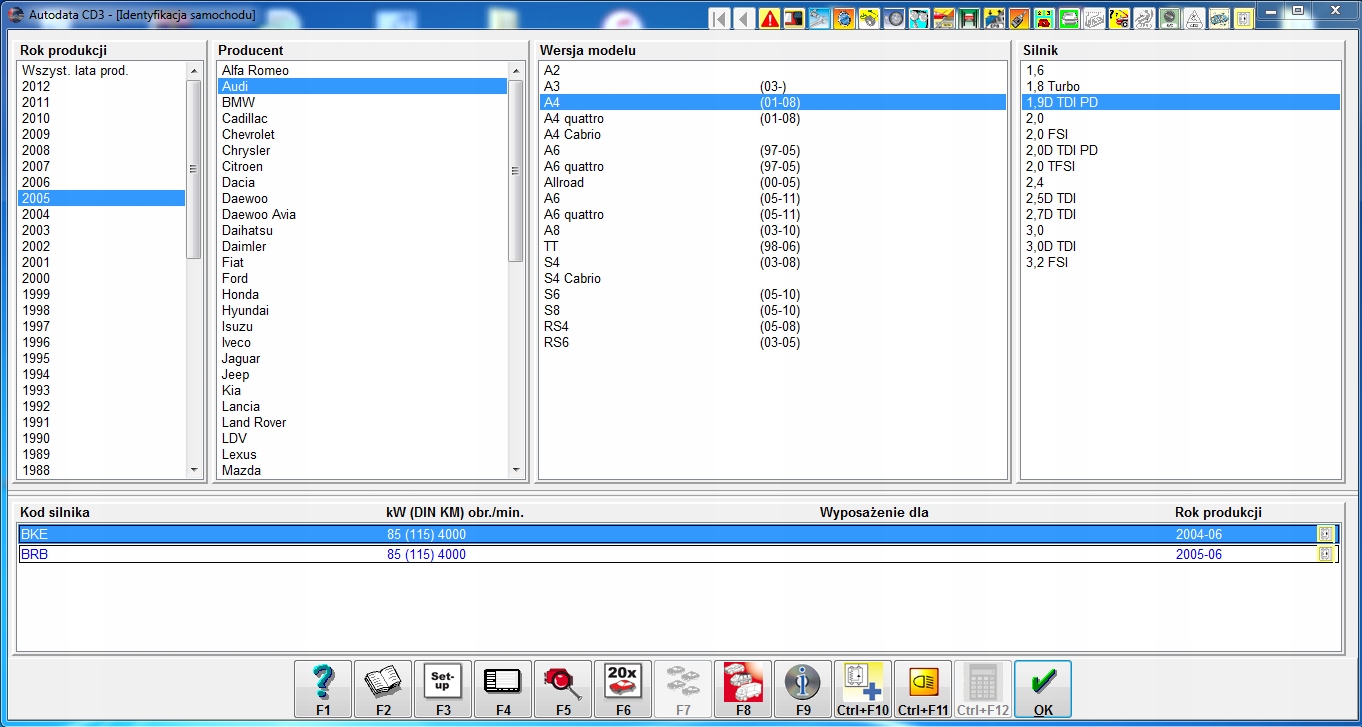Screen dimensions: 1362x727
Task: Click the Producent list scroll-down arrow
Action: click(516, 470)
